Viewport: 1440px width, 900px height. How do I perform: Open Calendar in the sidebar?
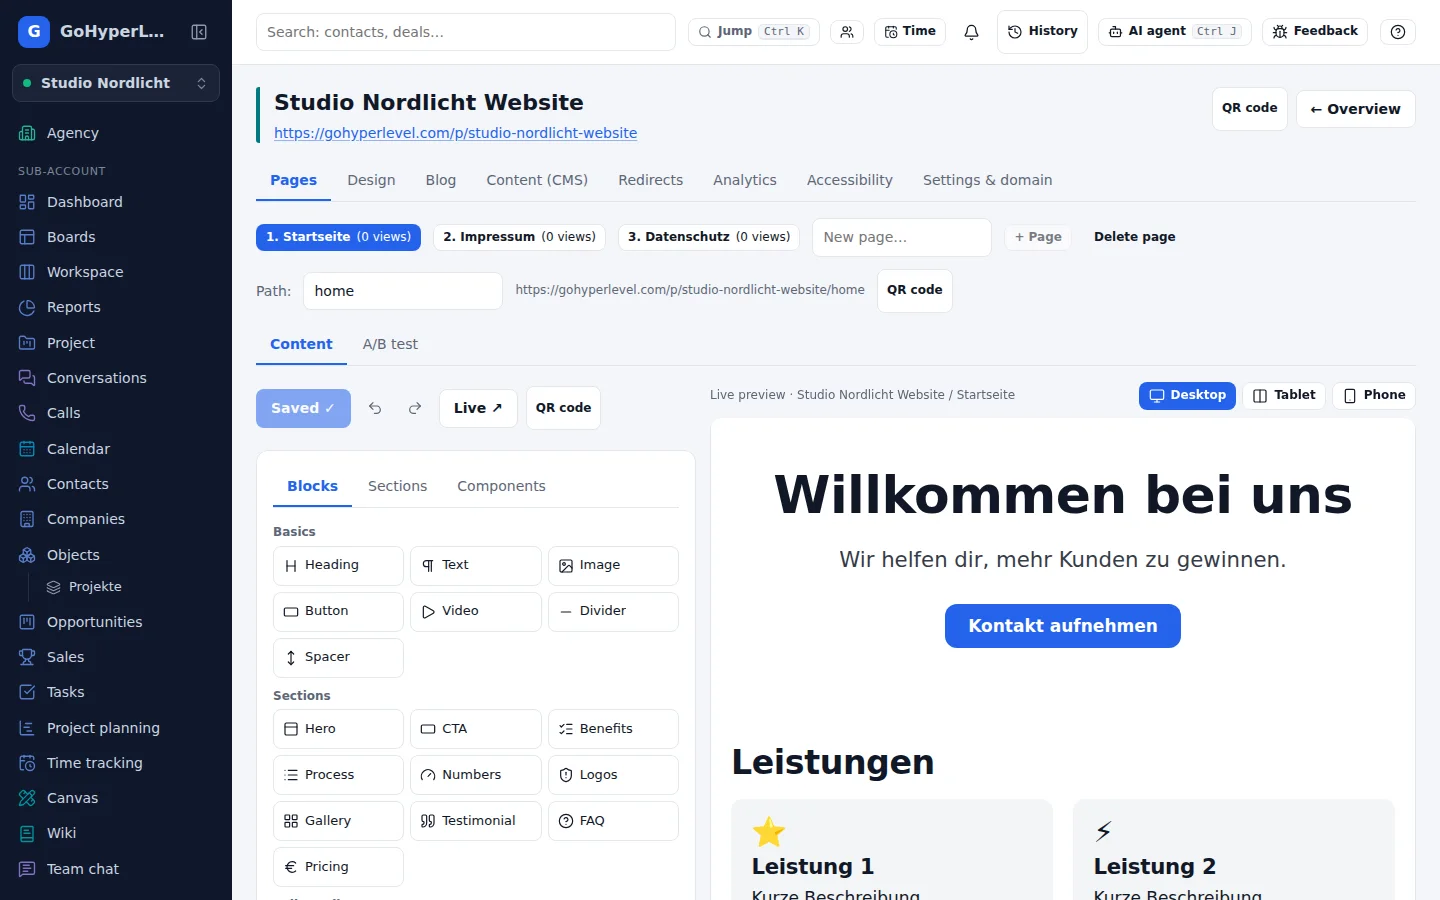[x=116, y=449]
